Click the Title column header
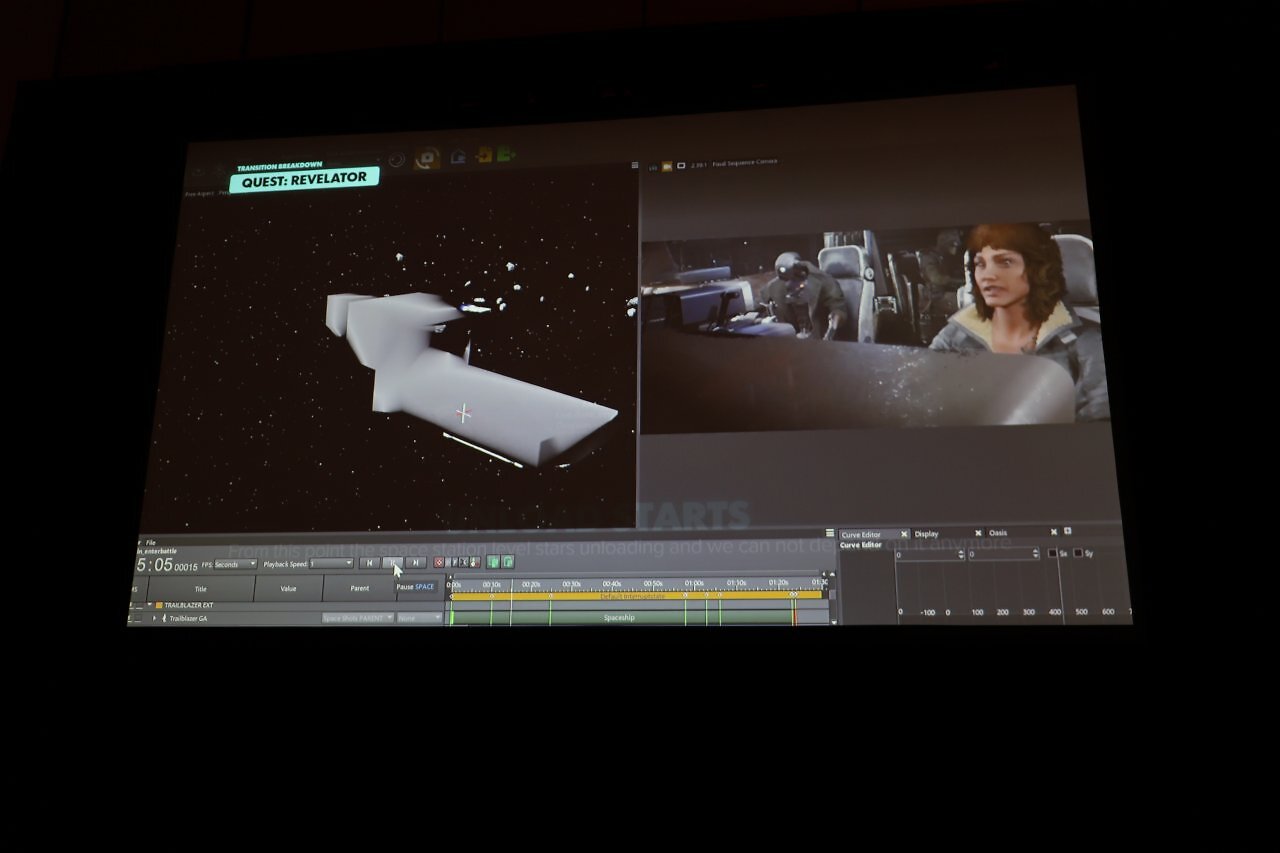Screen dimensions: 1280x853 (201, 589)
